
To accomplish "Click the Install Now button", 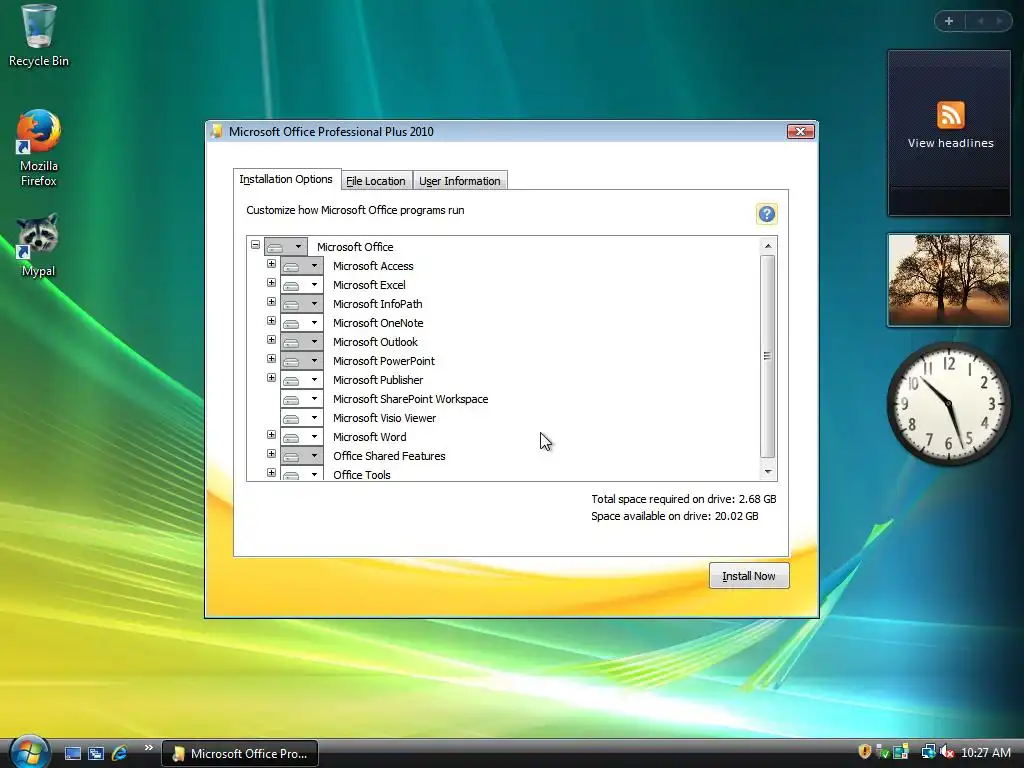I will pos(748,576).
